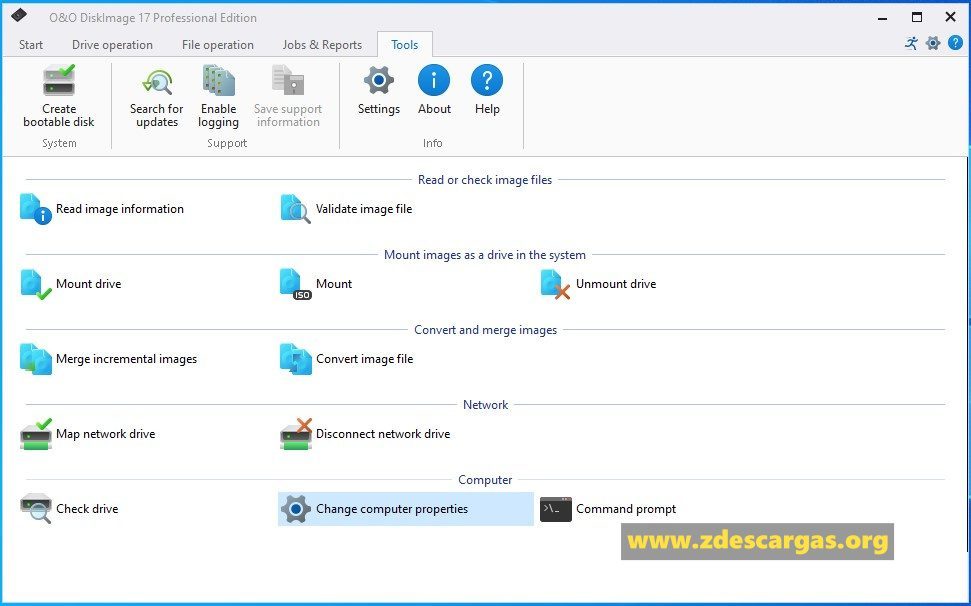Click the grayed Save support information item
Viewport: 971px width, 606px height.
288,97
